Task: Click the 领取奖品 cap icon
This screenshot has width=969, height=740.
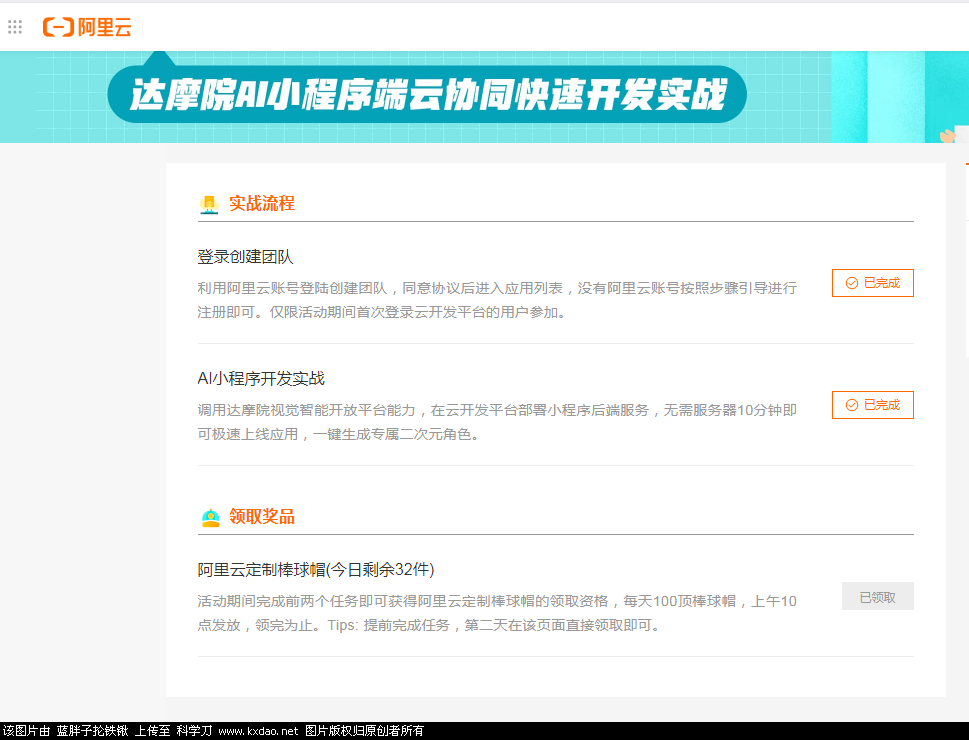Action: pyautogui.click(x=210, y=517)
